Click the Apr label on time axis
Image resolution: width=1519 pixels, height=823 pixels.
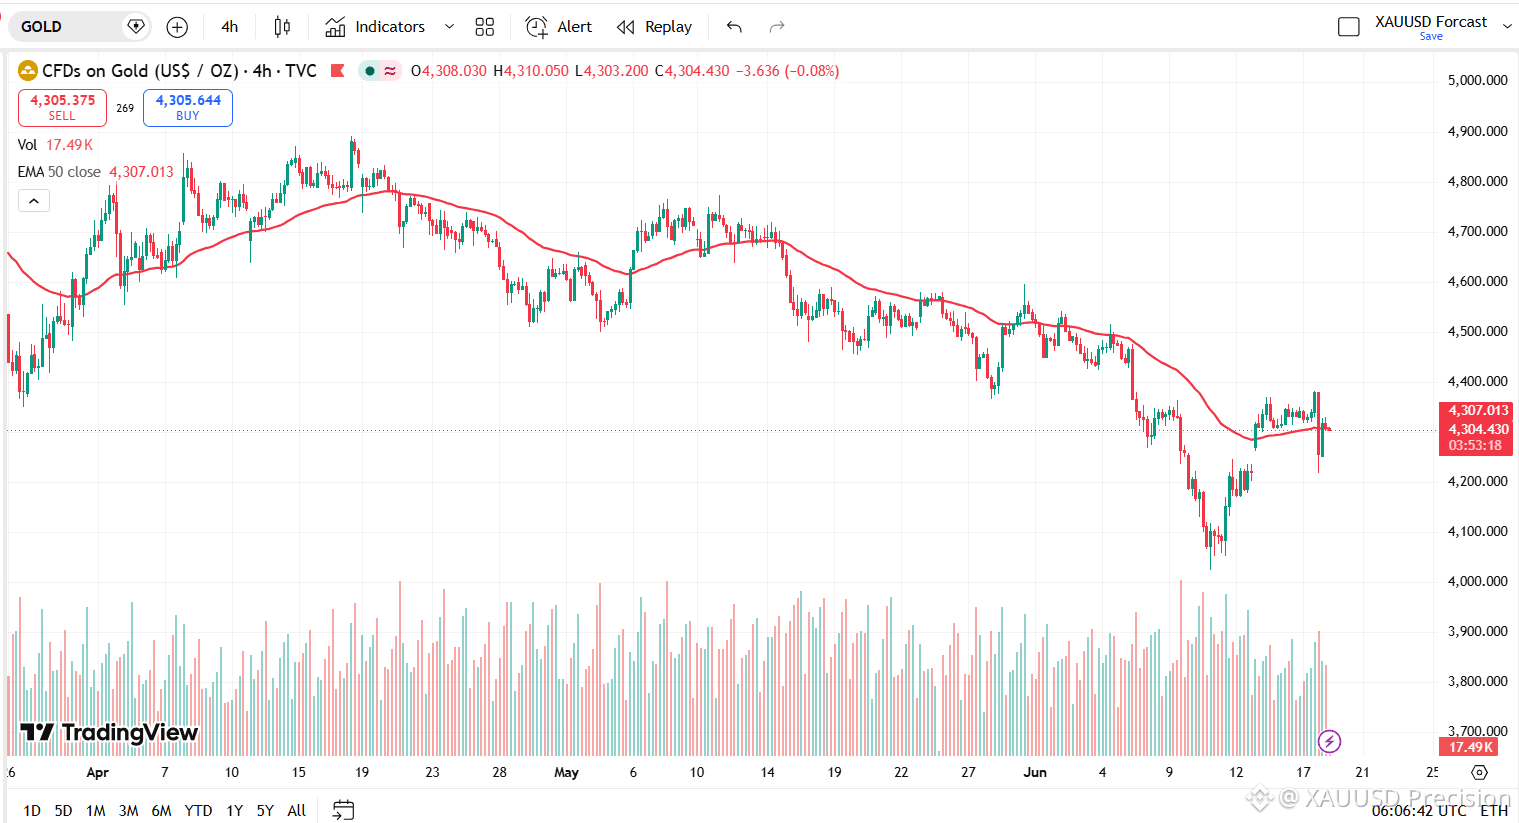tap(98, 772)
